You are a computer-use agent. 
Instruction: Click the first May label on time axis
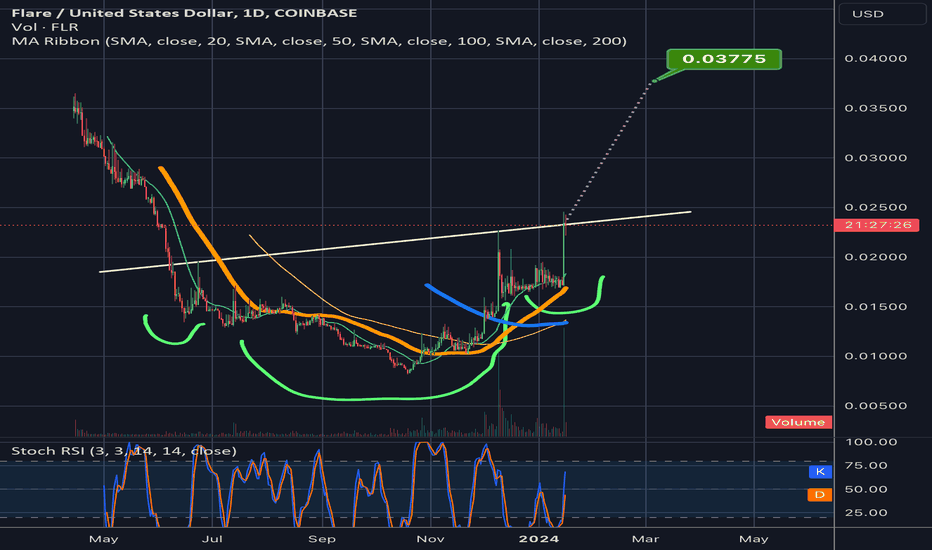click(103, 539)
